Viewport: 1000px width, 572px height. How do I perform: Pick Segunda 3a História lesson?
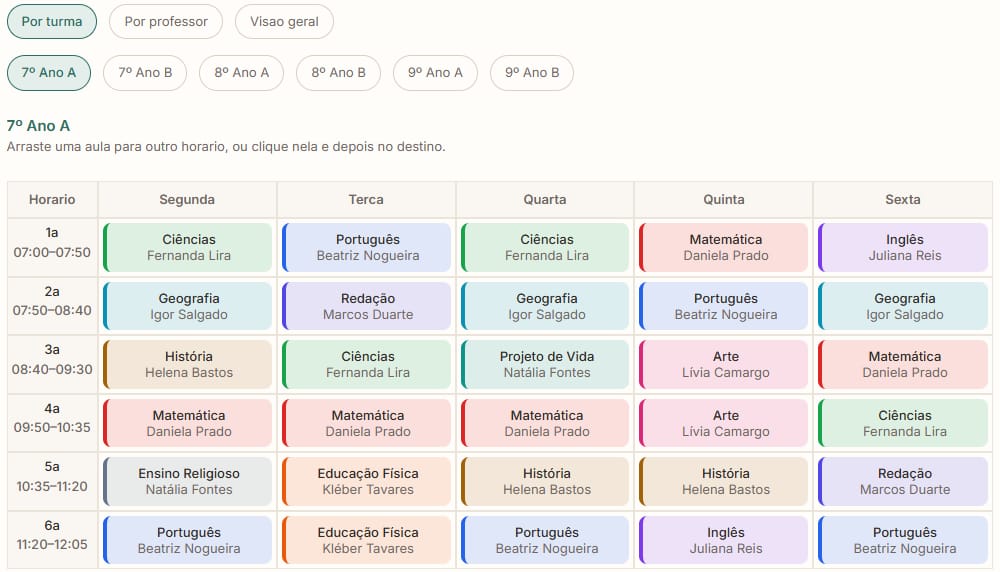(188, 365)
